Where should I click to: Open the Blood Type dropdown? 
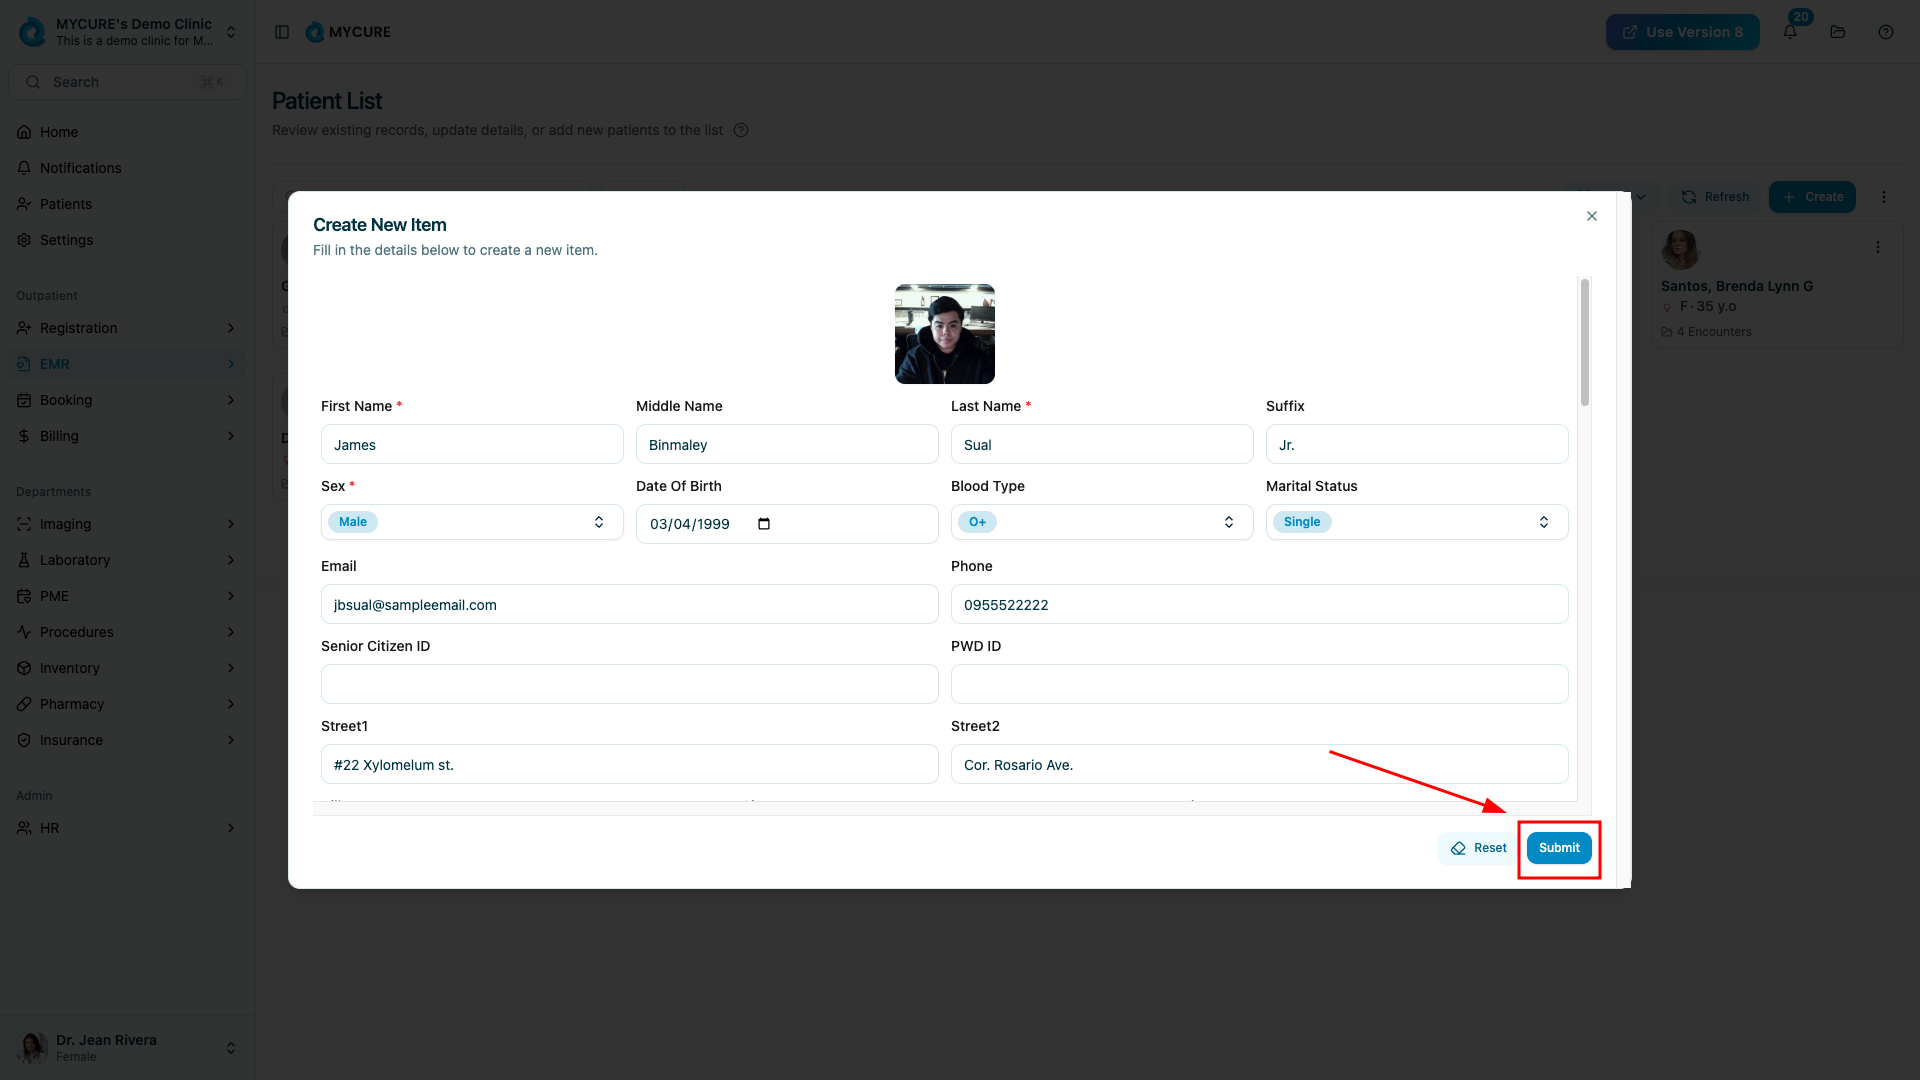coord(1102,522)
